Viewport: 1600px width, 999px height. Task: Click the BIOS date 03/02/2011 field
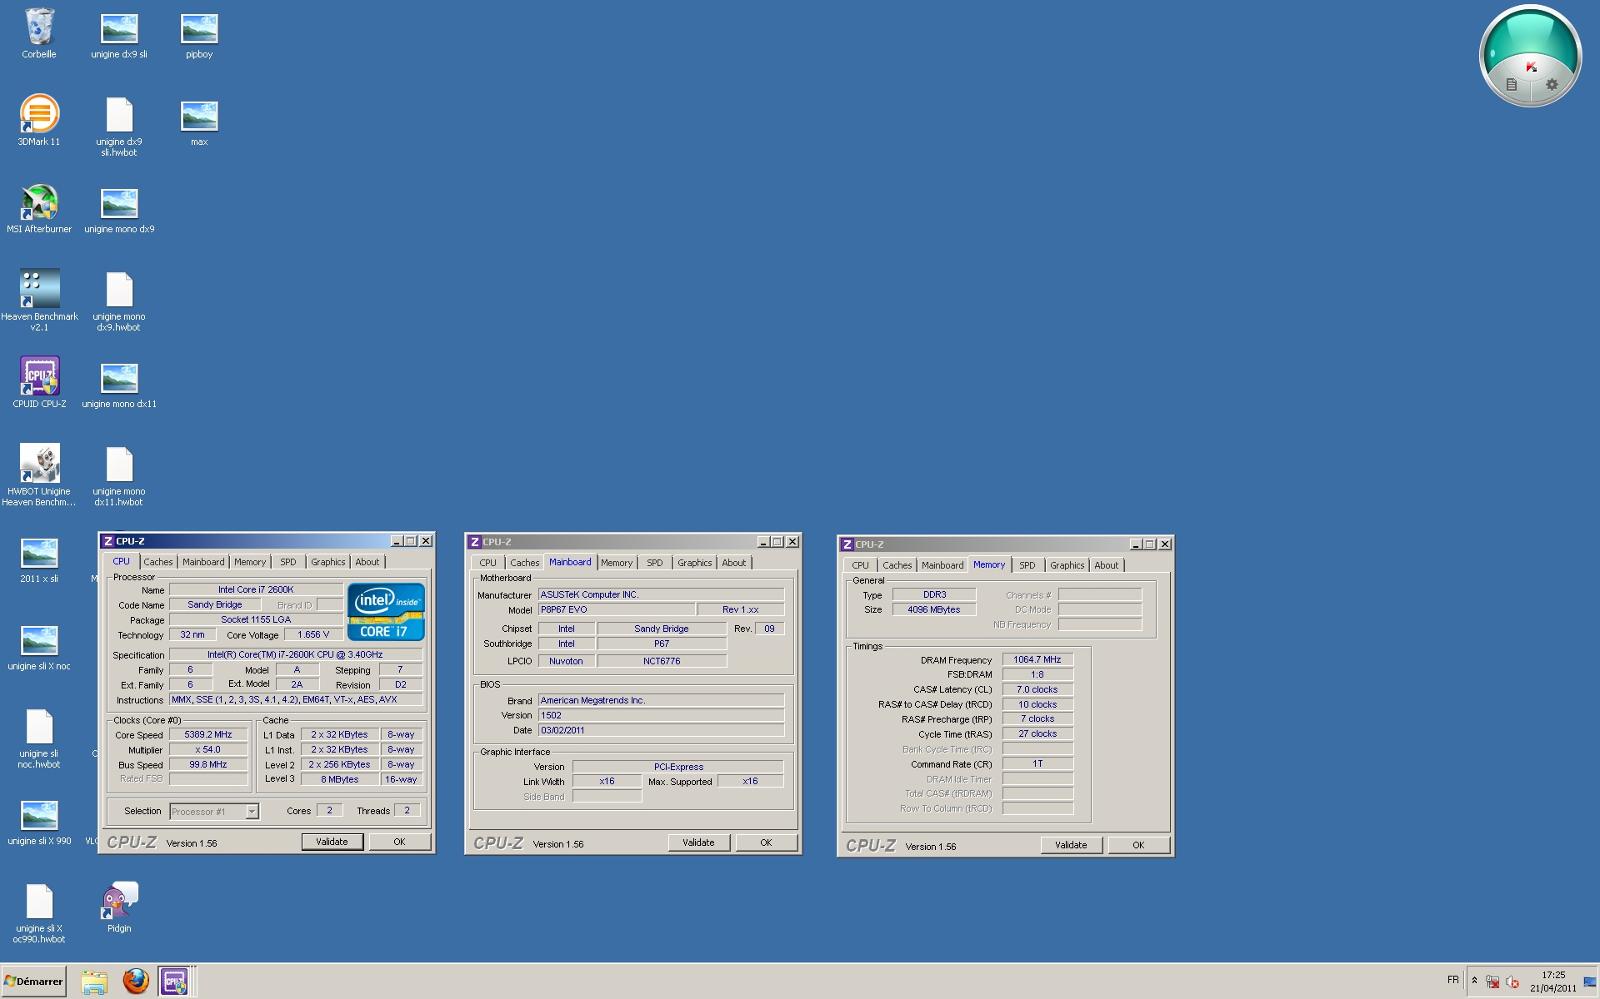[661, 731]
